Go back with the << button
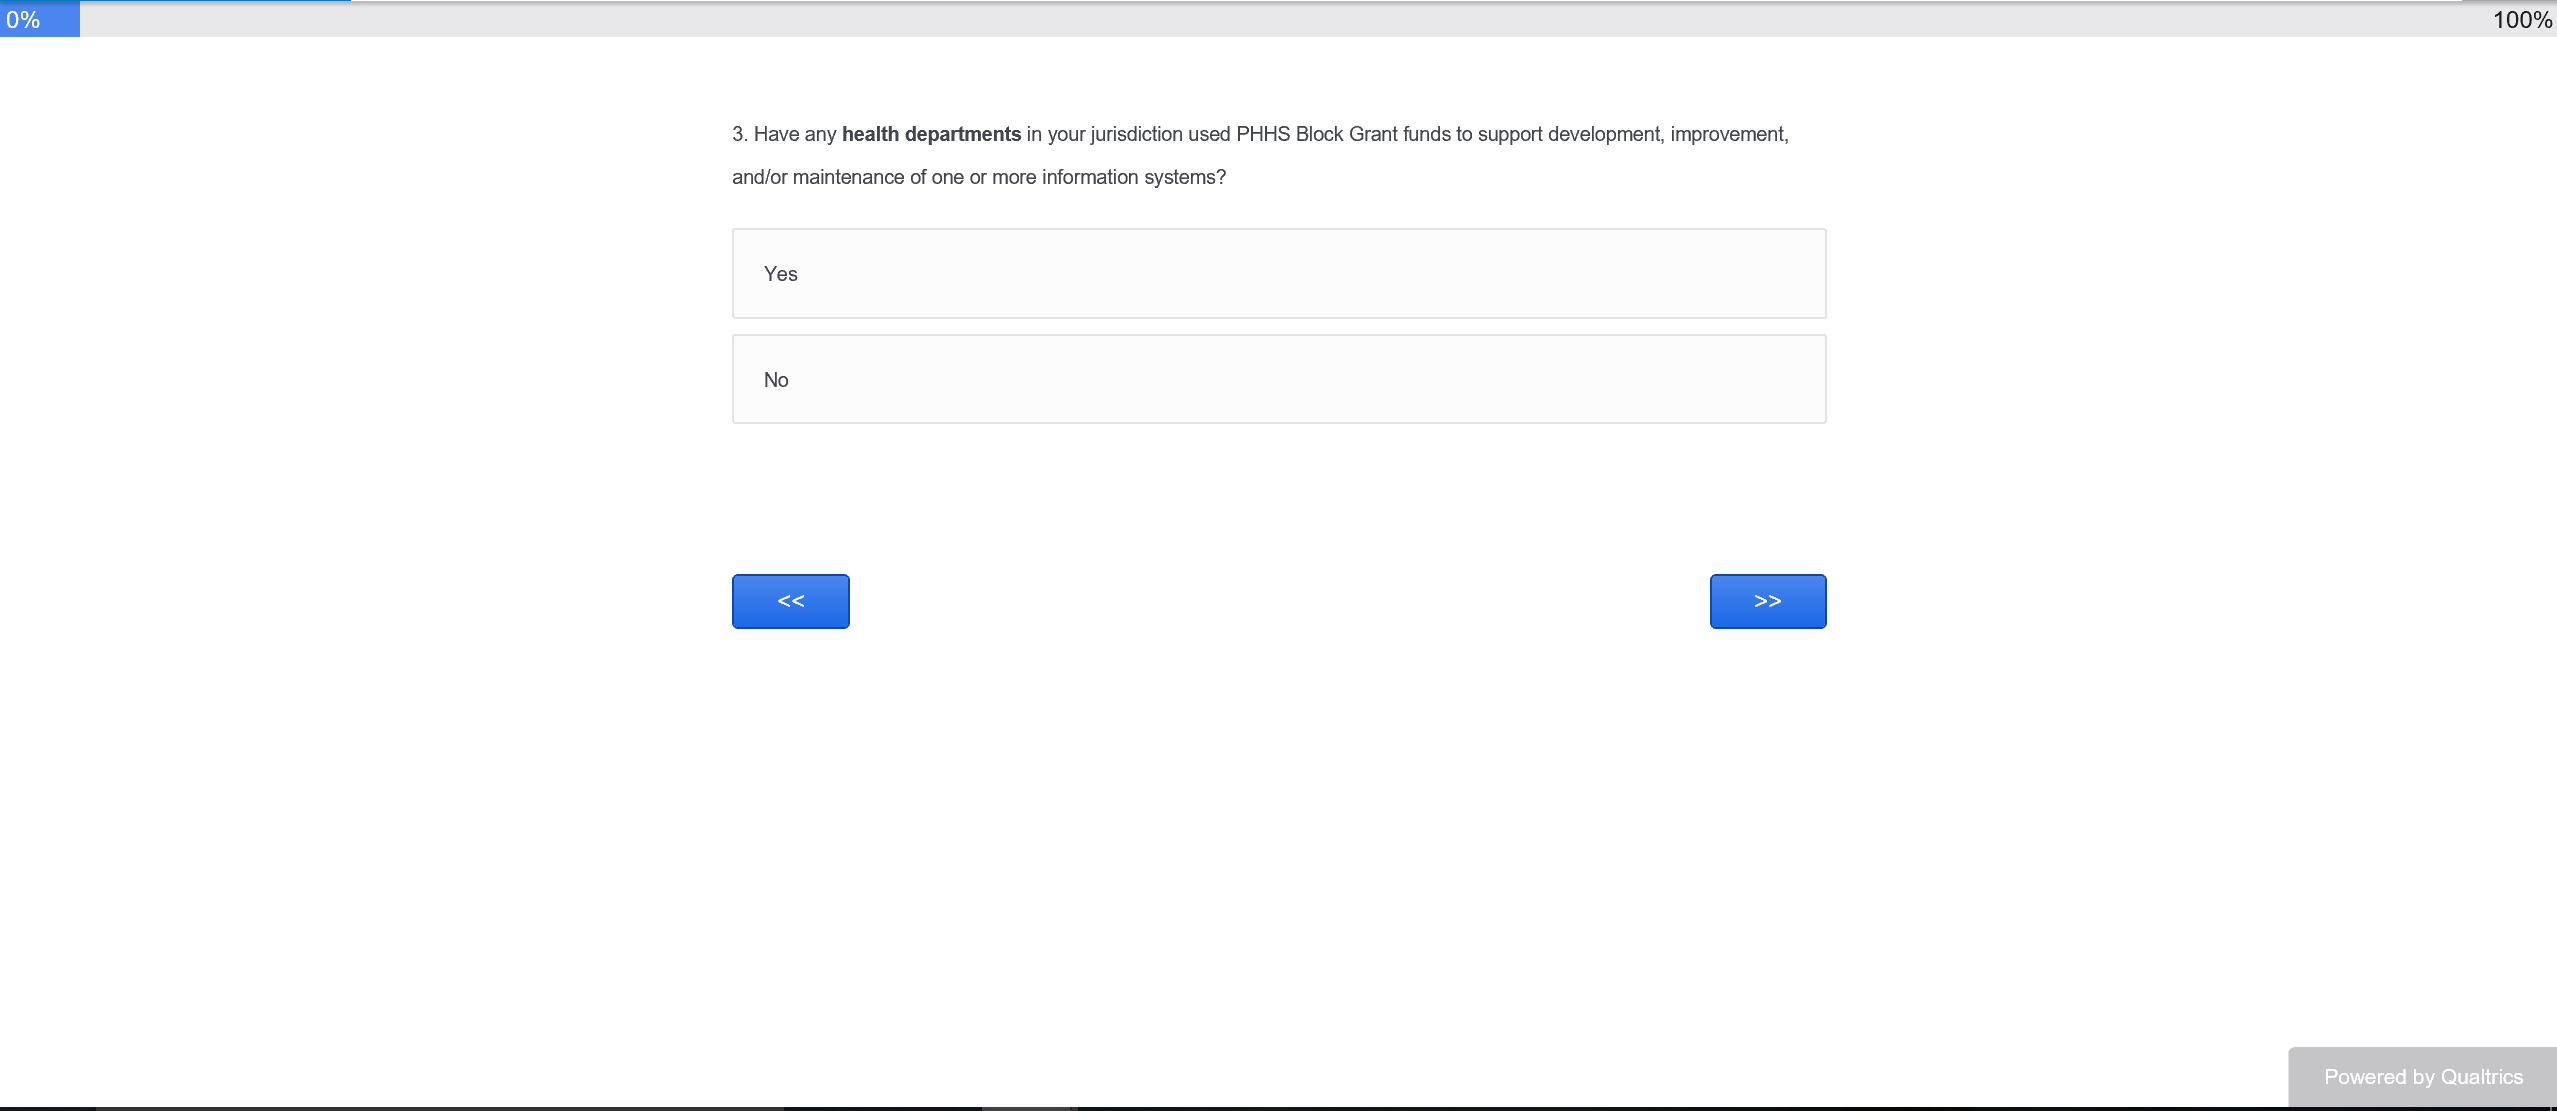This screenshot has width=2557, height=1111. click(790, 601)
